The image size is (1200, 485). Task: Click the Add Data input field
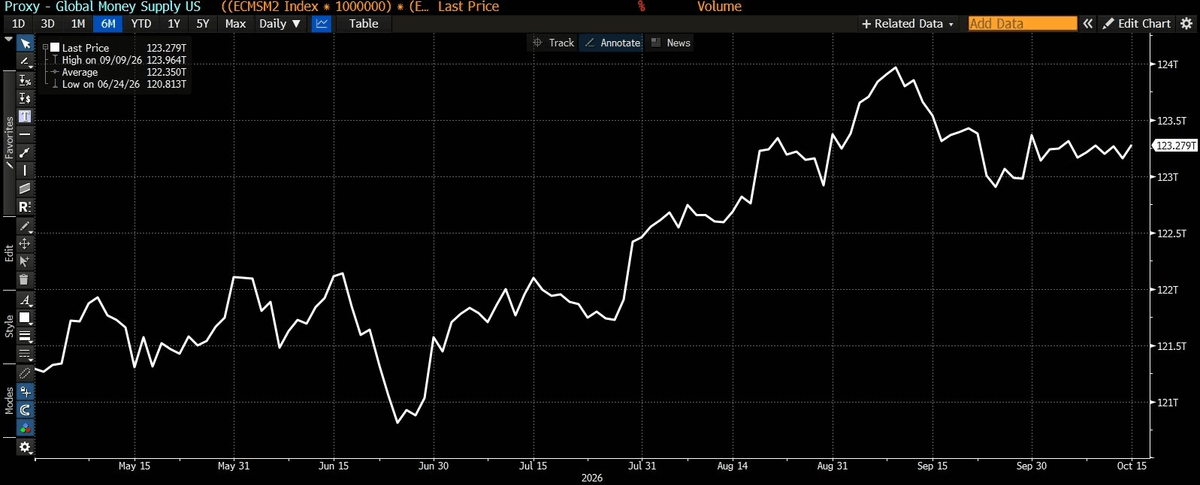(1022, 23)
